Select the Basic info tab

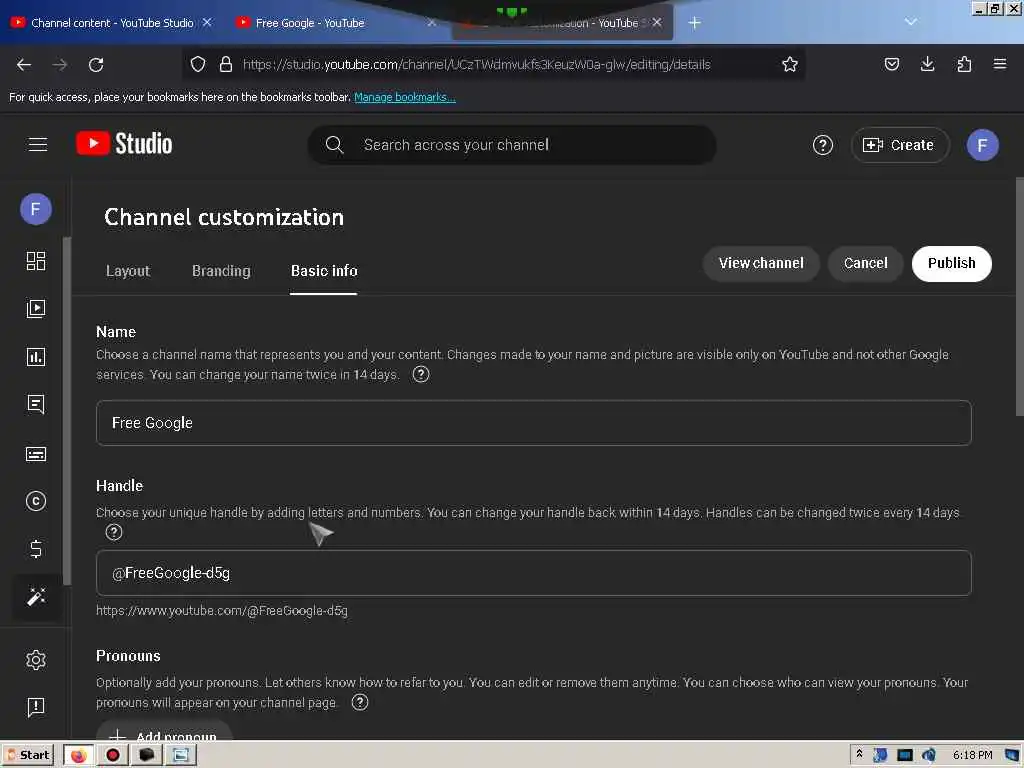pyautogui.click(x=324, y=271)
